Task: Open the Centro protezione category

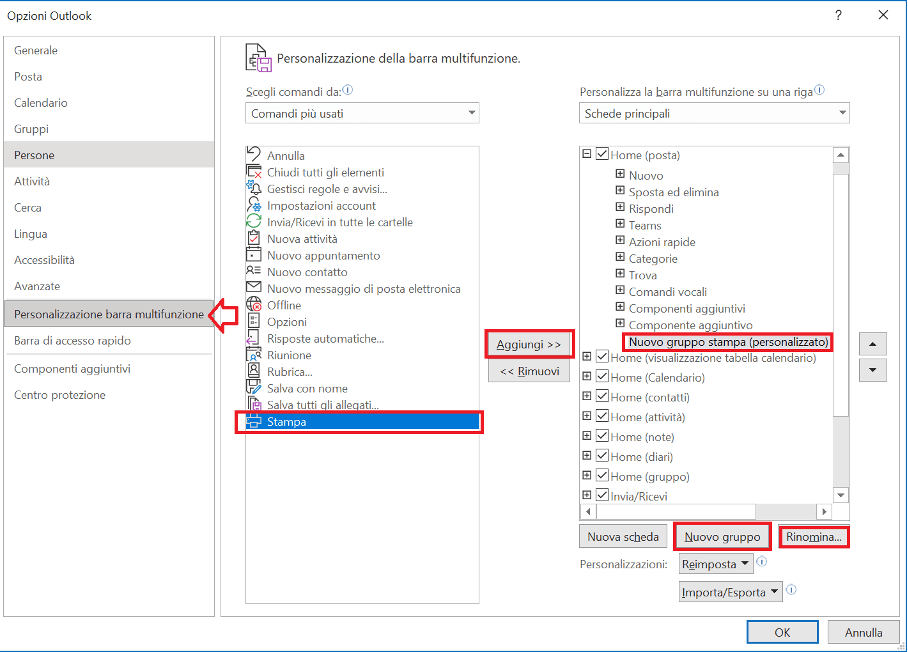Action: [109, 395]
